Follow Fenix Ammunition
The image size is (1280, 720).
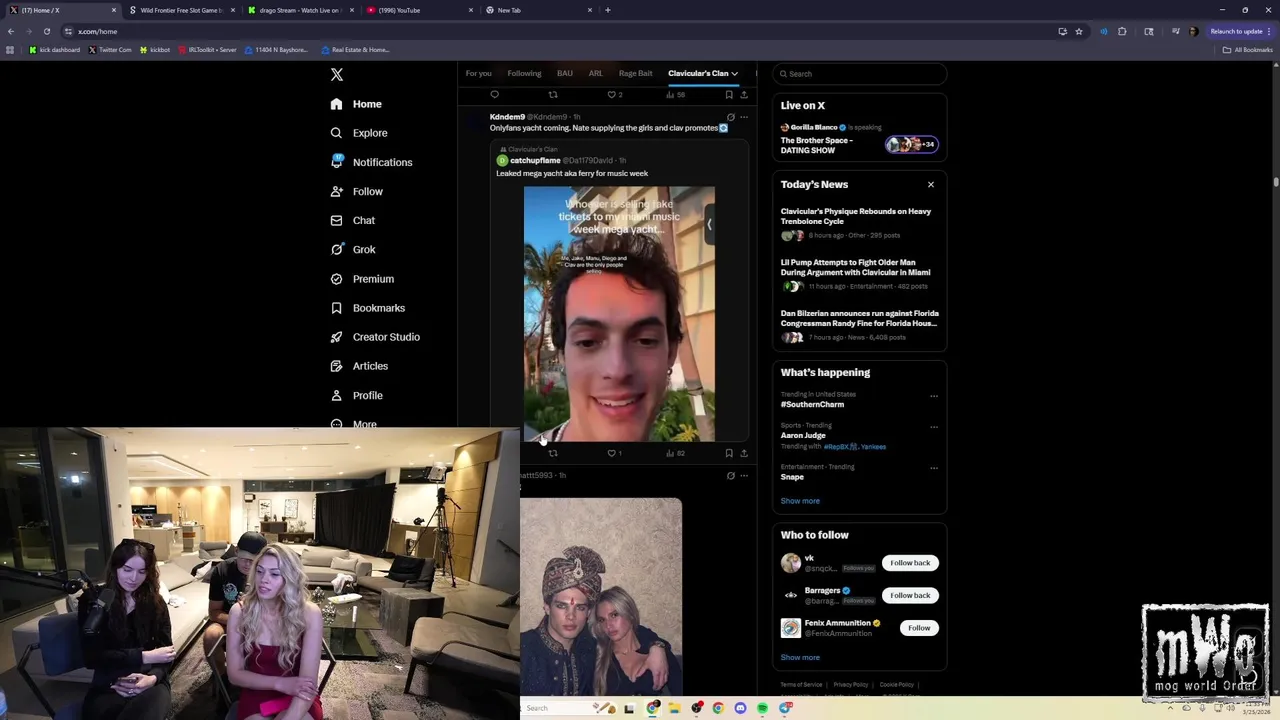(x=919, y=628)
